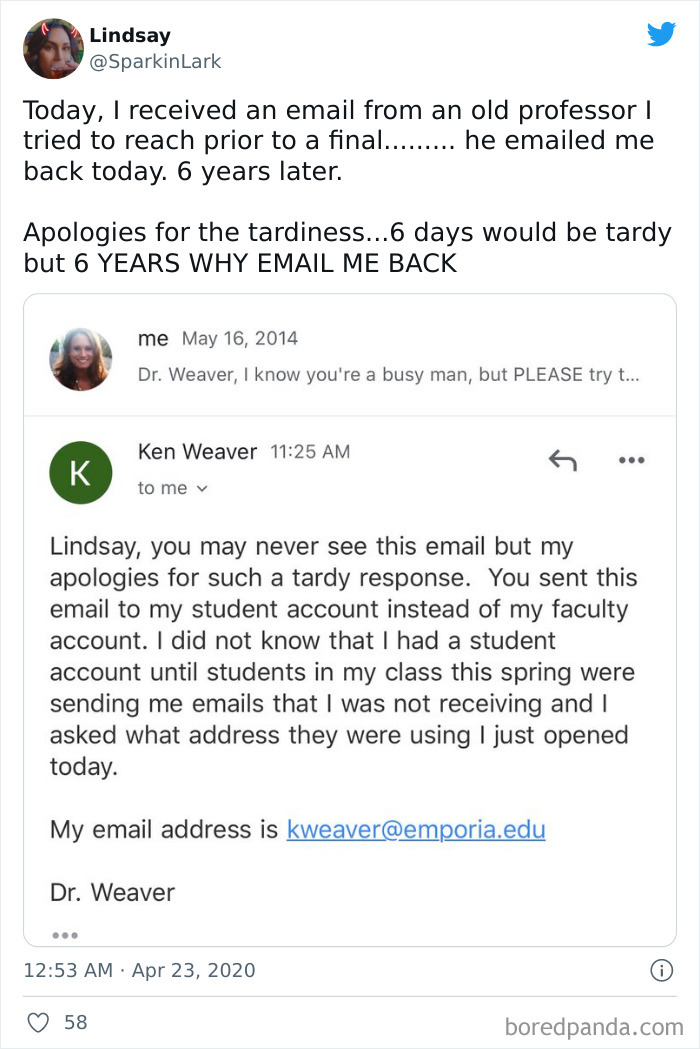The height and width of the screenshot is (1049, 700).
Task: Expand the 'to me' recipient details chevron
Action: click(x=203, y=489)
